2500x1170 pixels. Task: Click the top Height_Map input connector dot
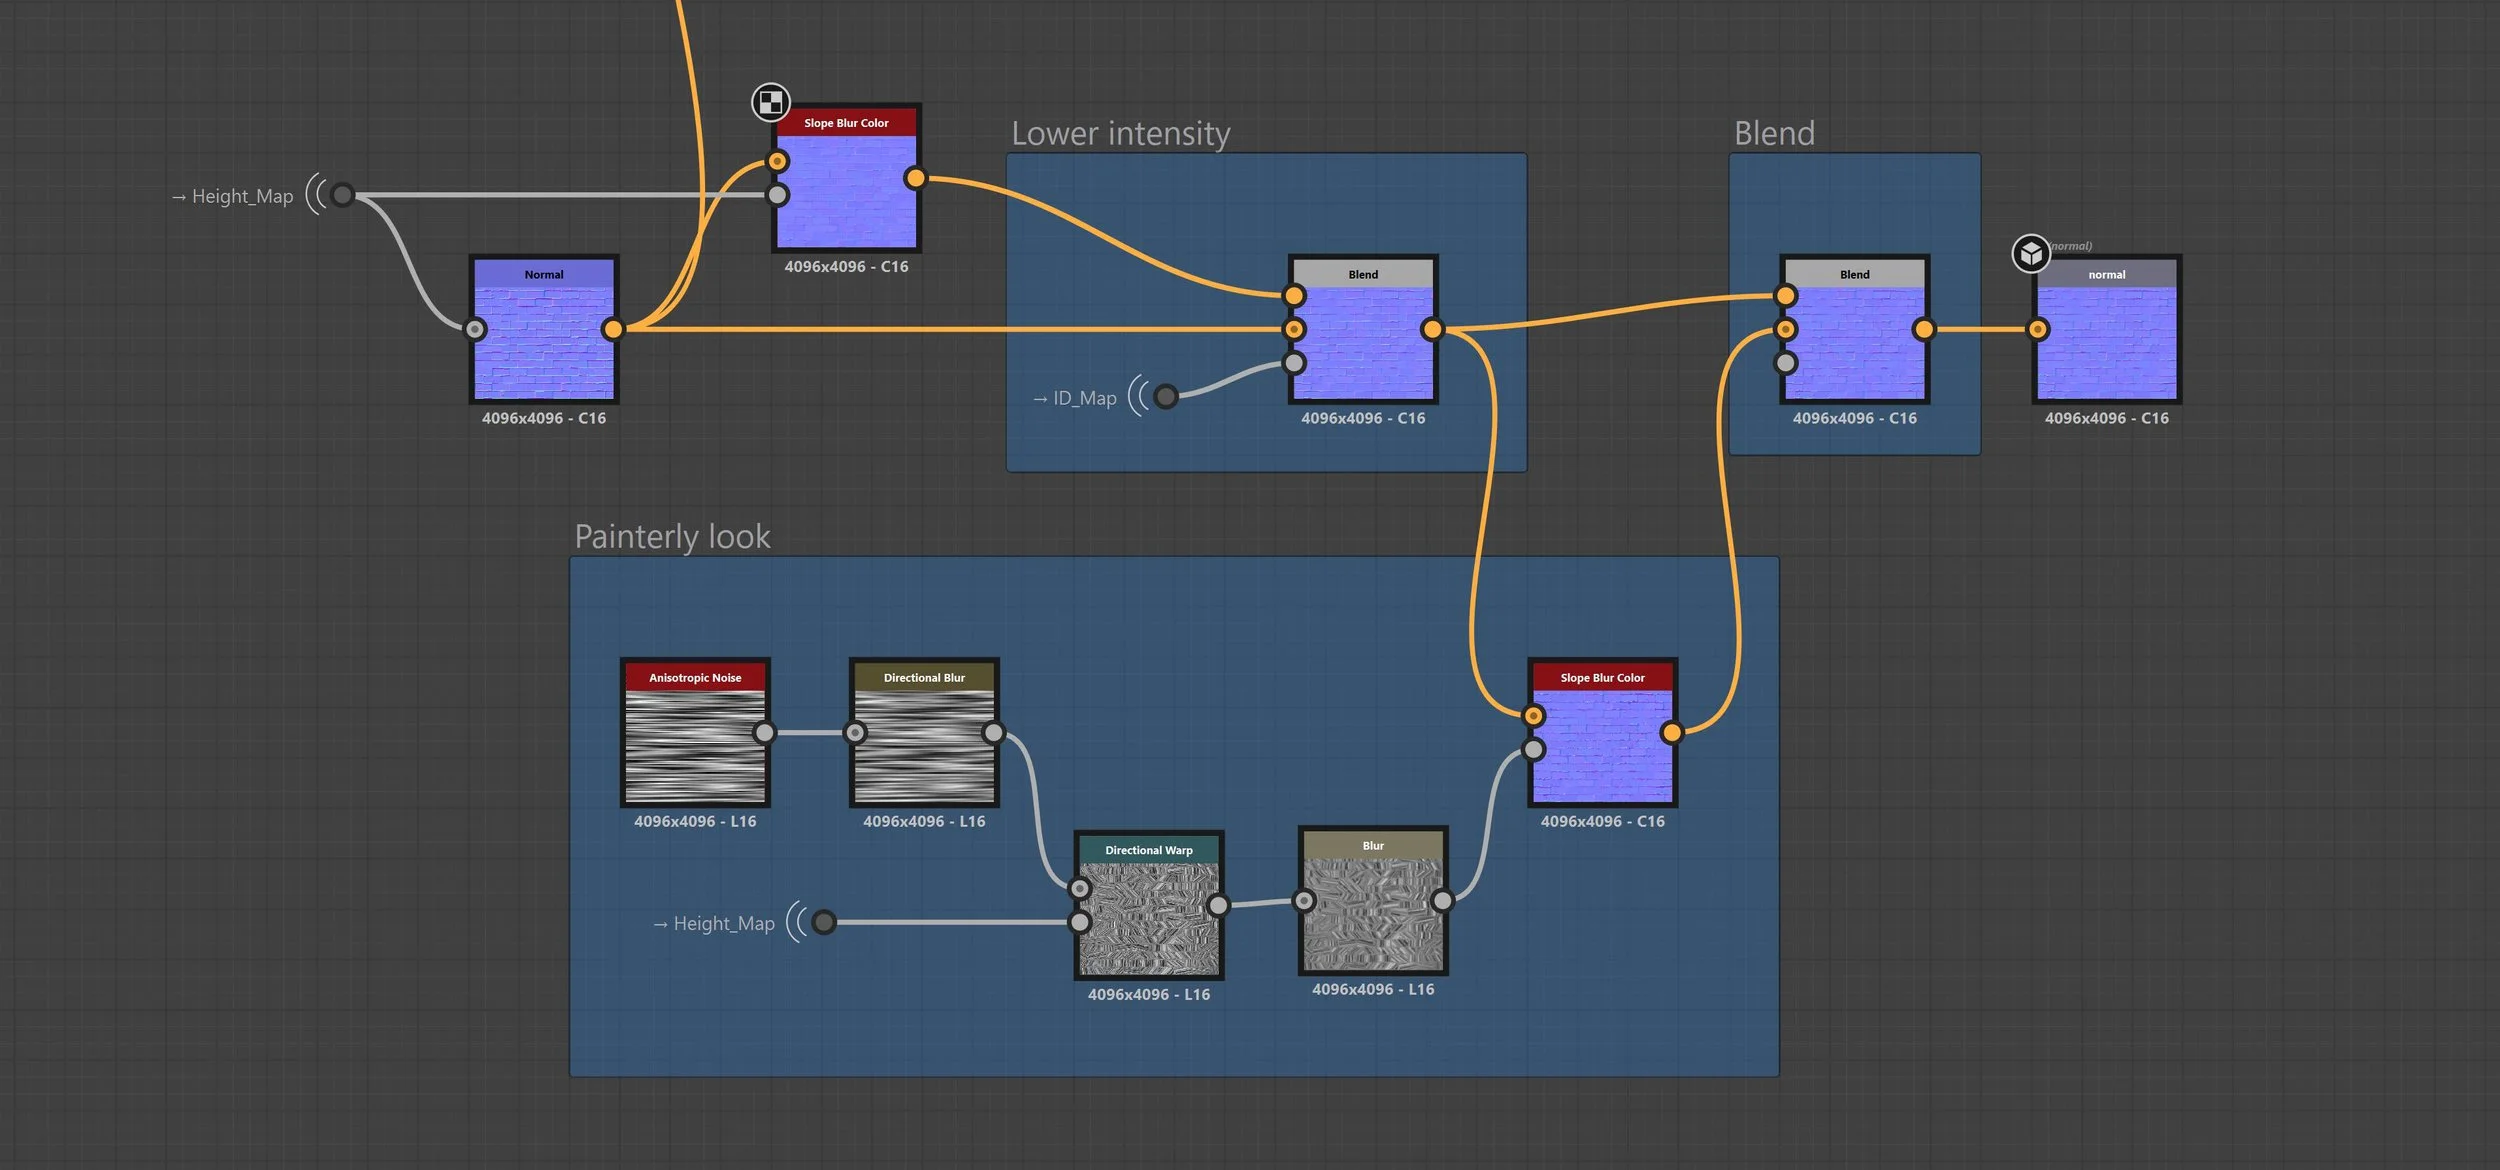(x=342, y=195)
